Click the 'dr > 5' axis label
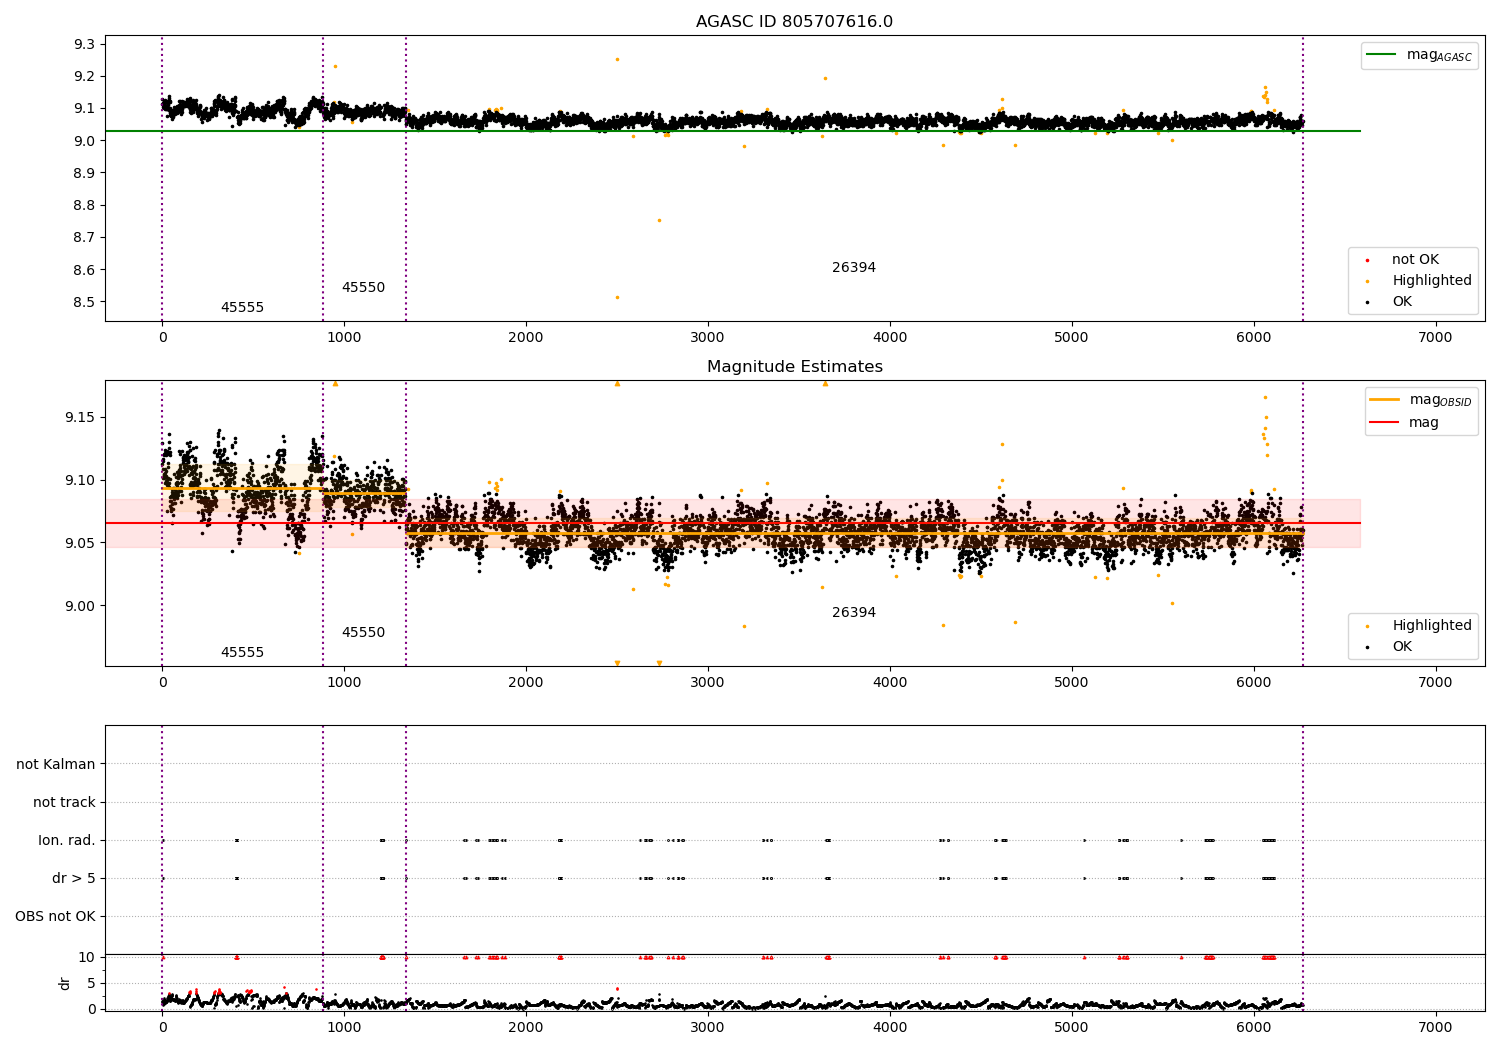 pos(74,878)
